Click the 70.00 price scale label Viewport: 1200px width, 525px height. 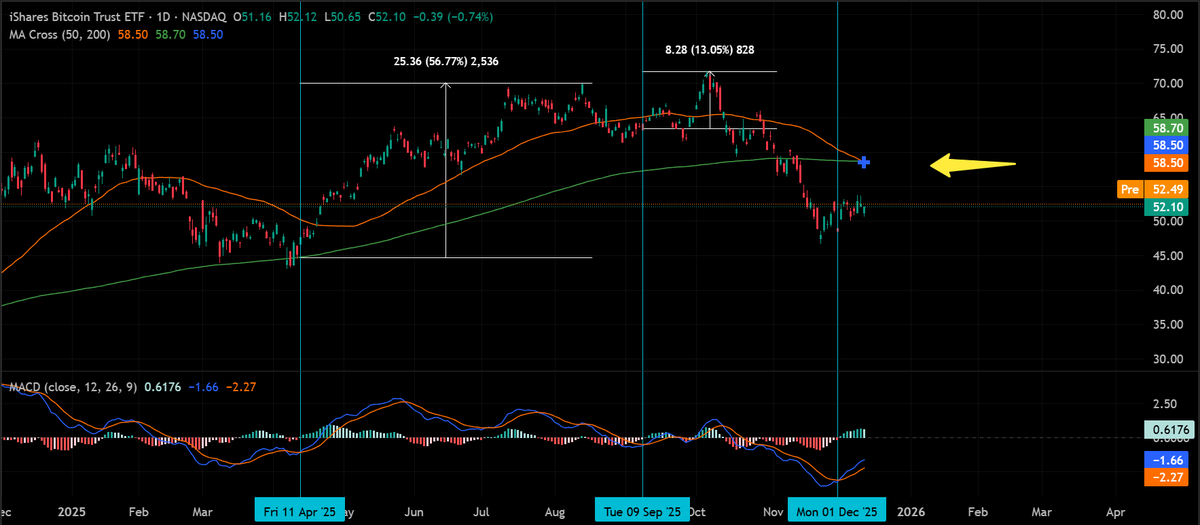(x=1168, y=84)
